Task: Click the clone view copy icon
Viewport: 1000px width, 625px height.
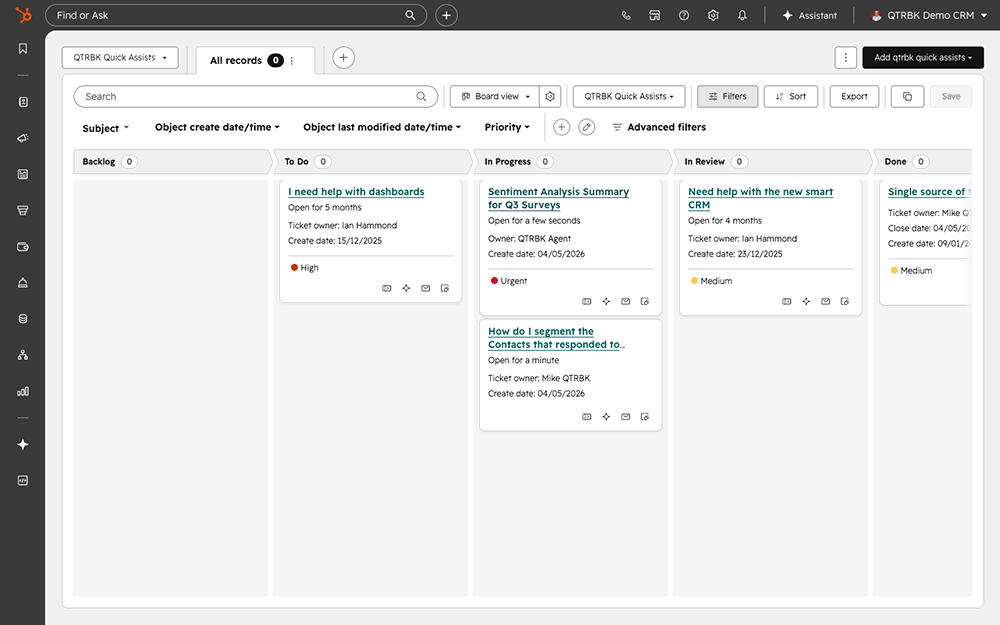Action: tap(907, 96)
